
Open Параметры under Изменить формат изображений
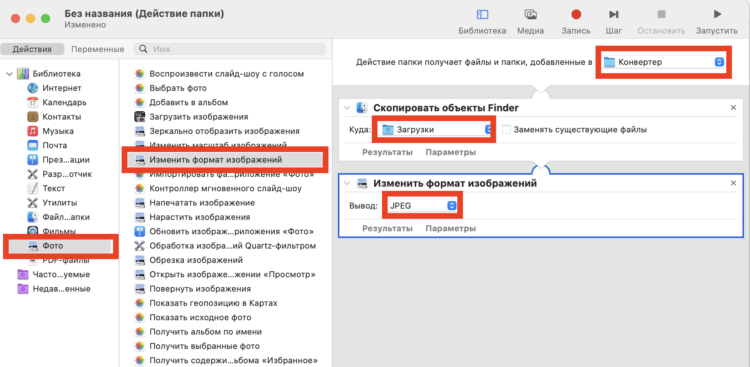[x=451, y=228]
